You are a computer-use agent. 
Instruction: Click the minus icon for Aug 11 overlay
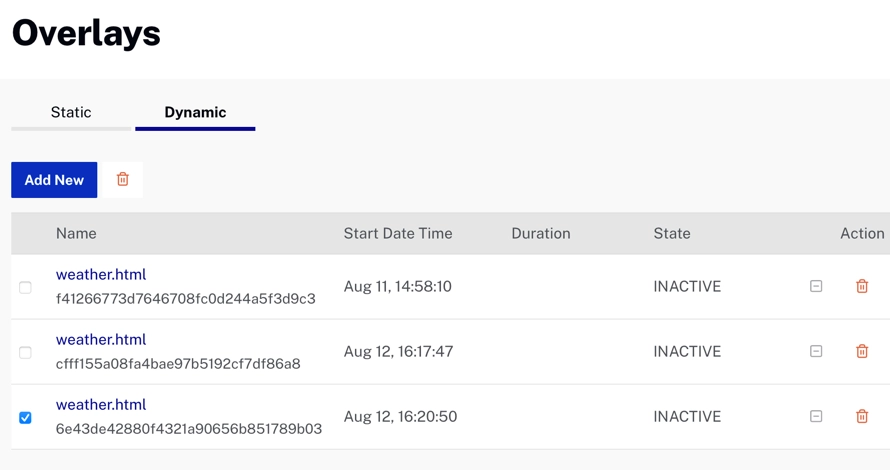816,287
